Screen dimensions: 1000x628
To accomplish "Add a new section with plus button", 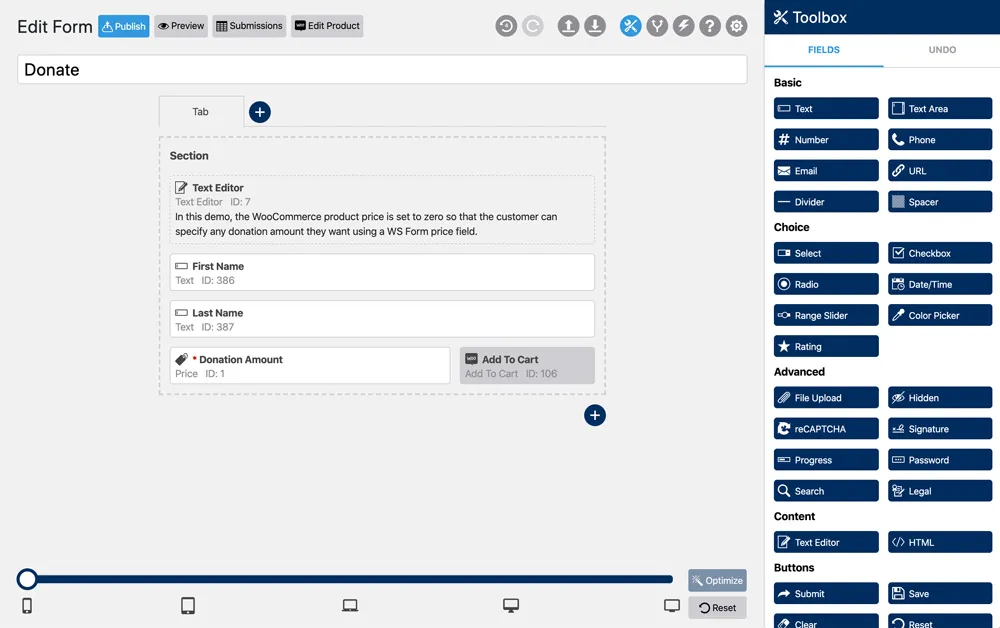I will (x=594, y=416).
